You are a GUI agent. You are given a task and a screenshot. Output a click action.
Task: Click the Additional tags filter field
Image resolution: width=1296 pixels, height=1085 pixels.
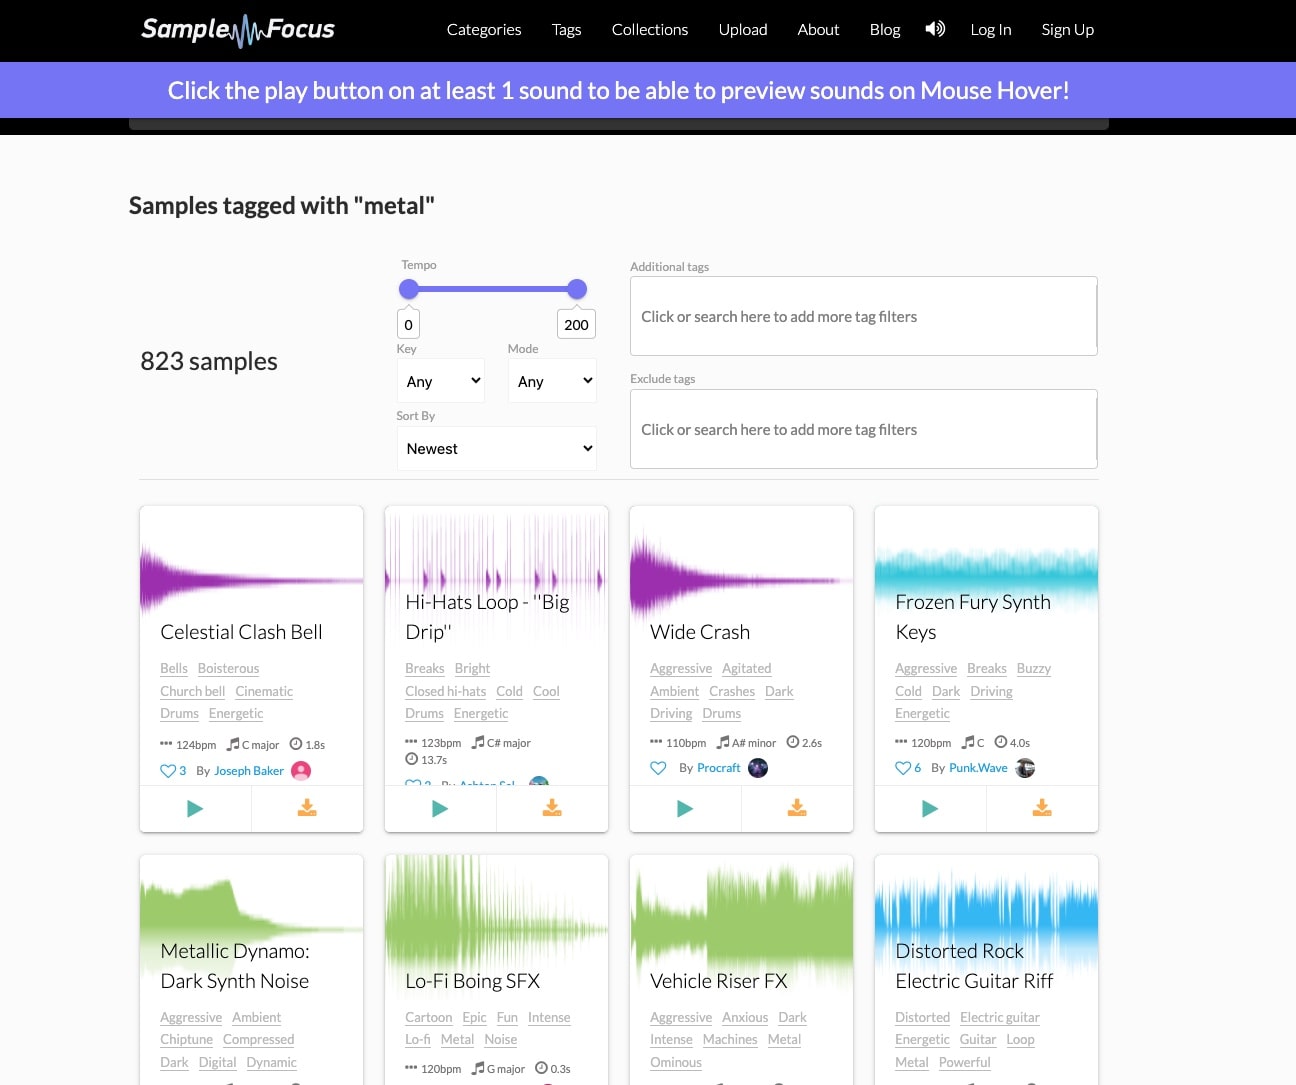863,317
